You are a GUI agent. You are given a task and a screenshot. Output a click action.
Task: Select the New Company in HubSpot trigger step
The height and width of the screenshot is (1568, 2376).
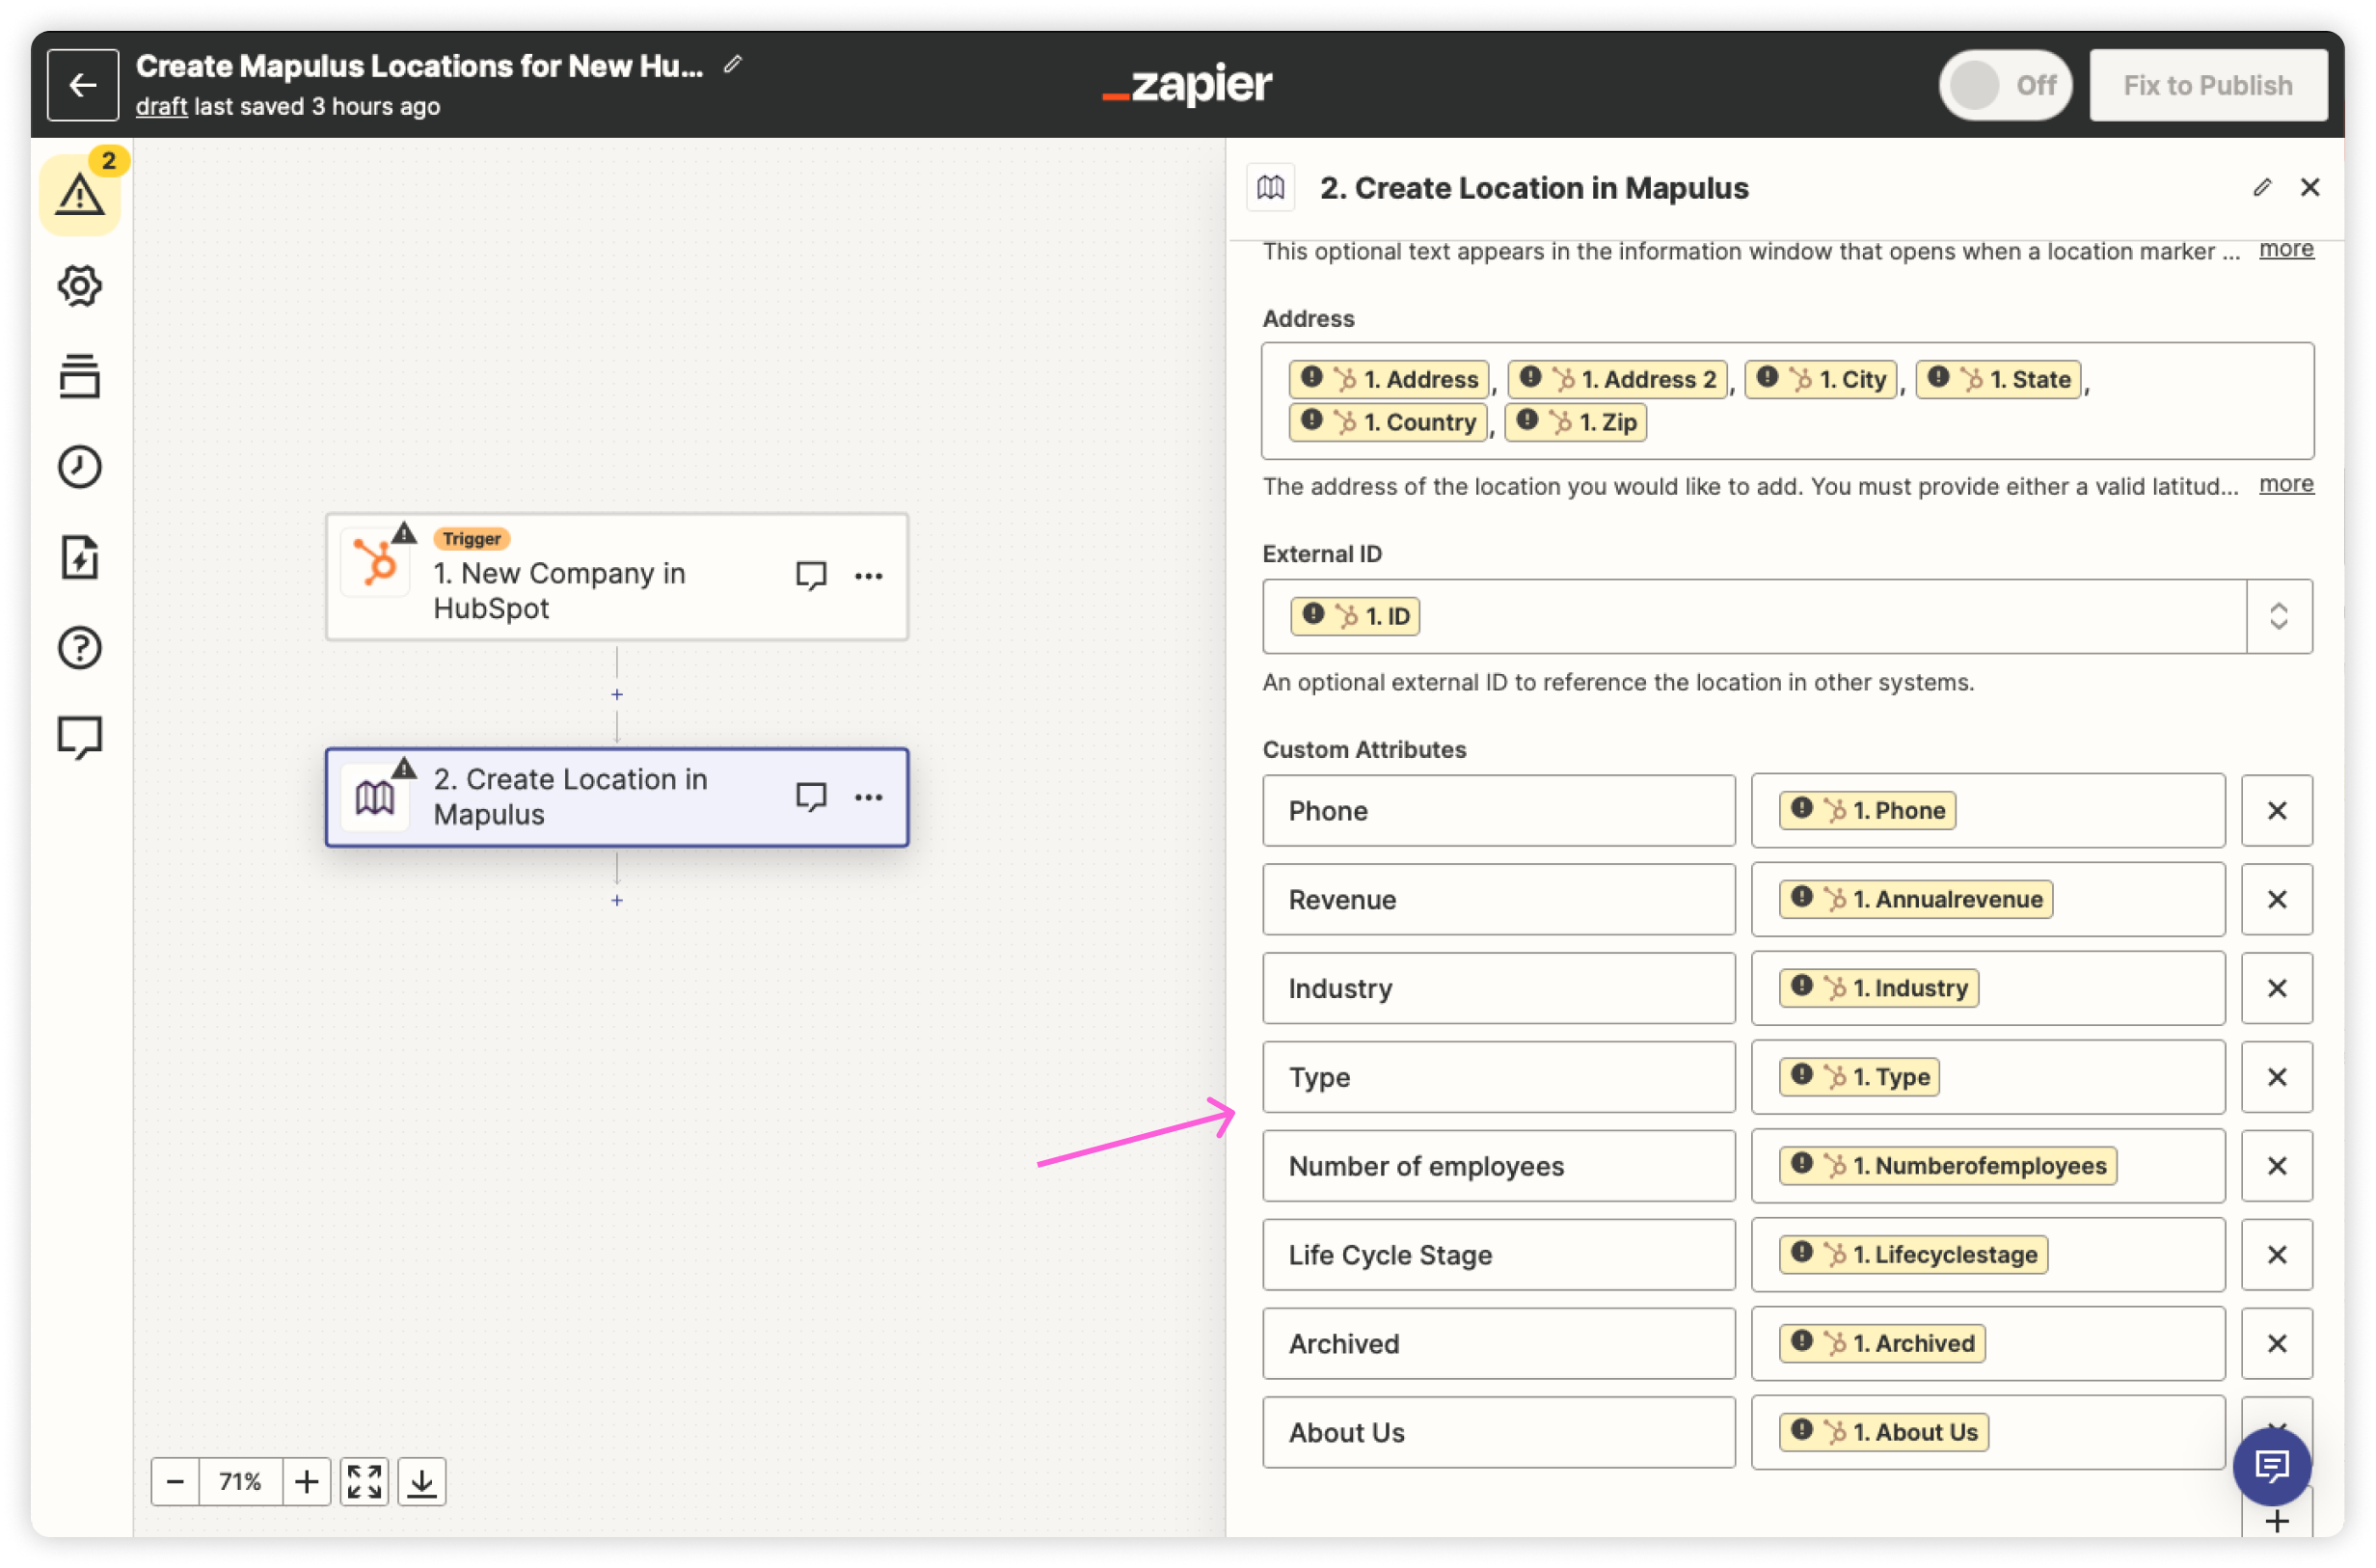tap(617, 577)
